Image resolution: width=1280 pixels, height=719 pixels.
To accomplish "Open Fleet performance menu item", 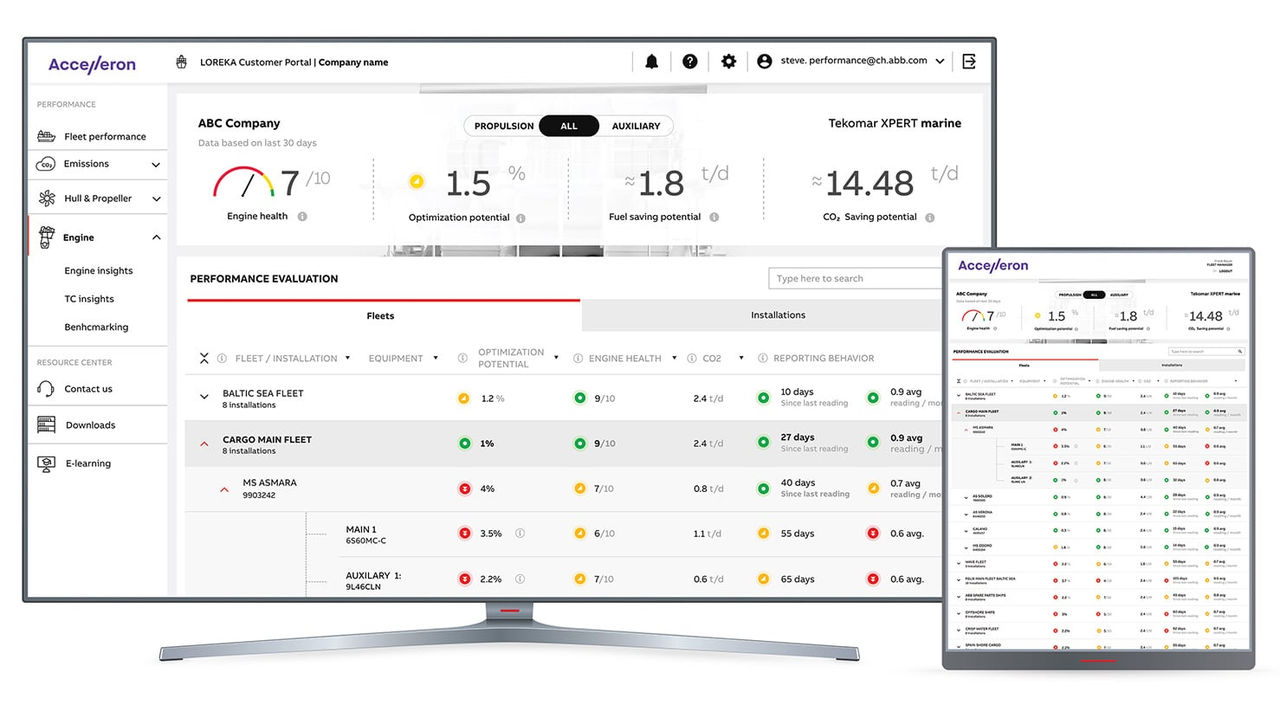I will click(105, 137).
